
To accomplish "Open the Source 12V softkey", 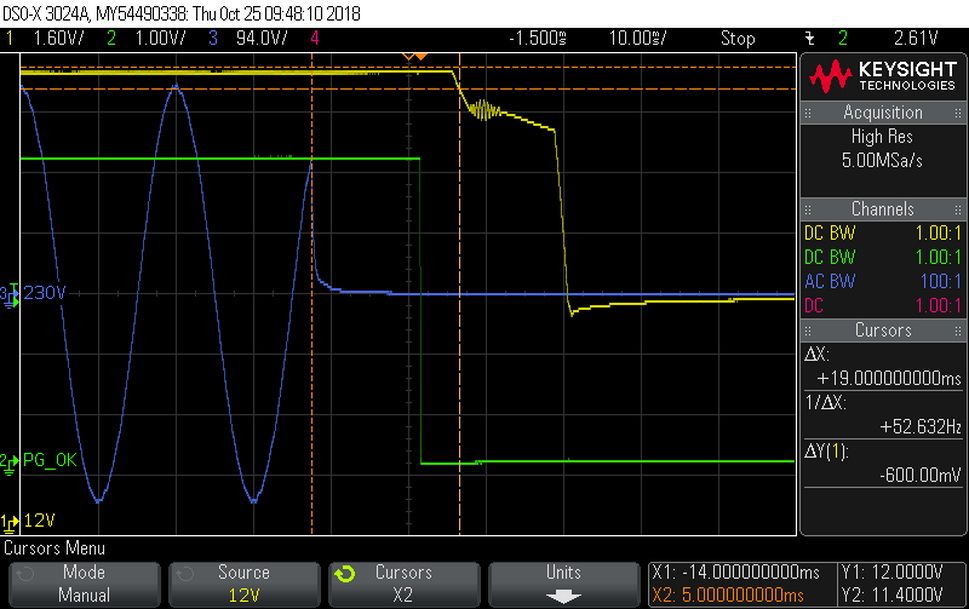I will 244,584.
